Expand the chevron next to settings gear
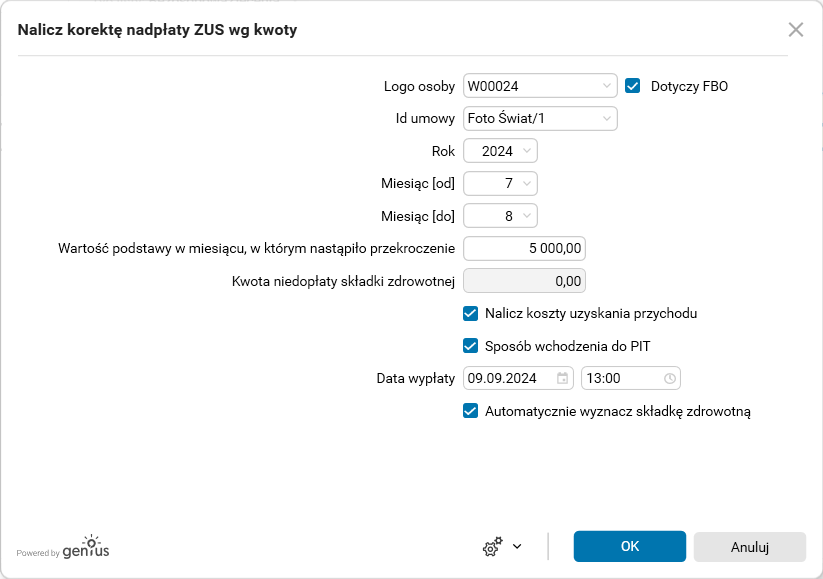 pos(517,547)
